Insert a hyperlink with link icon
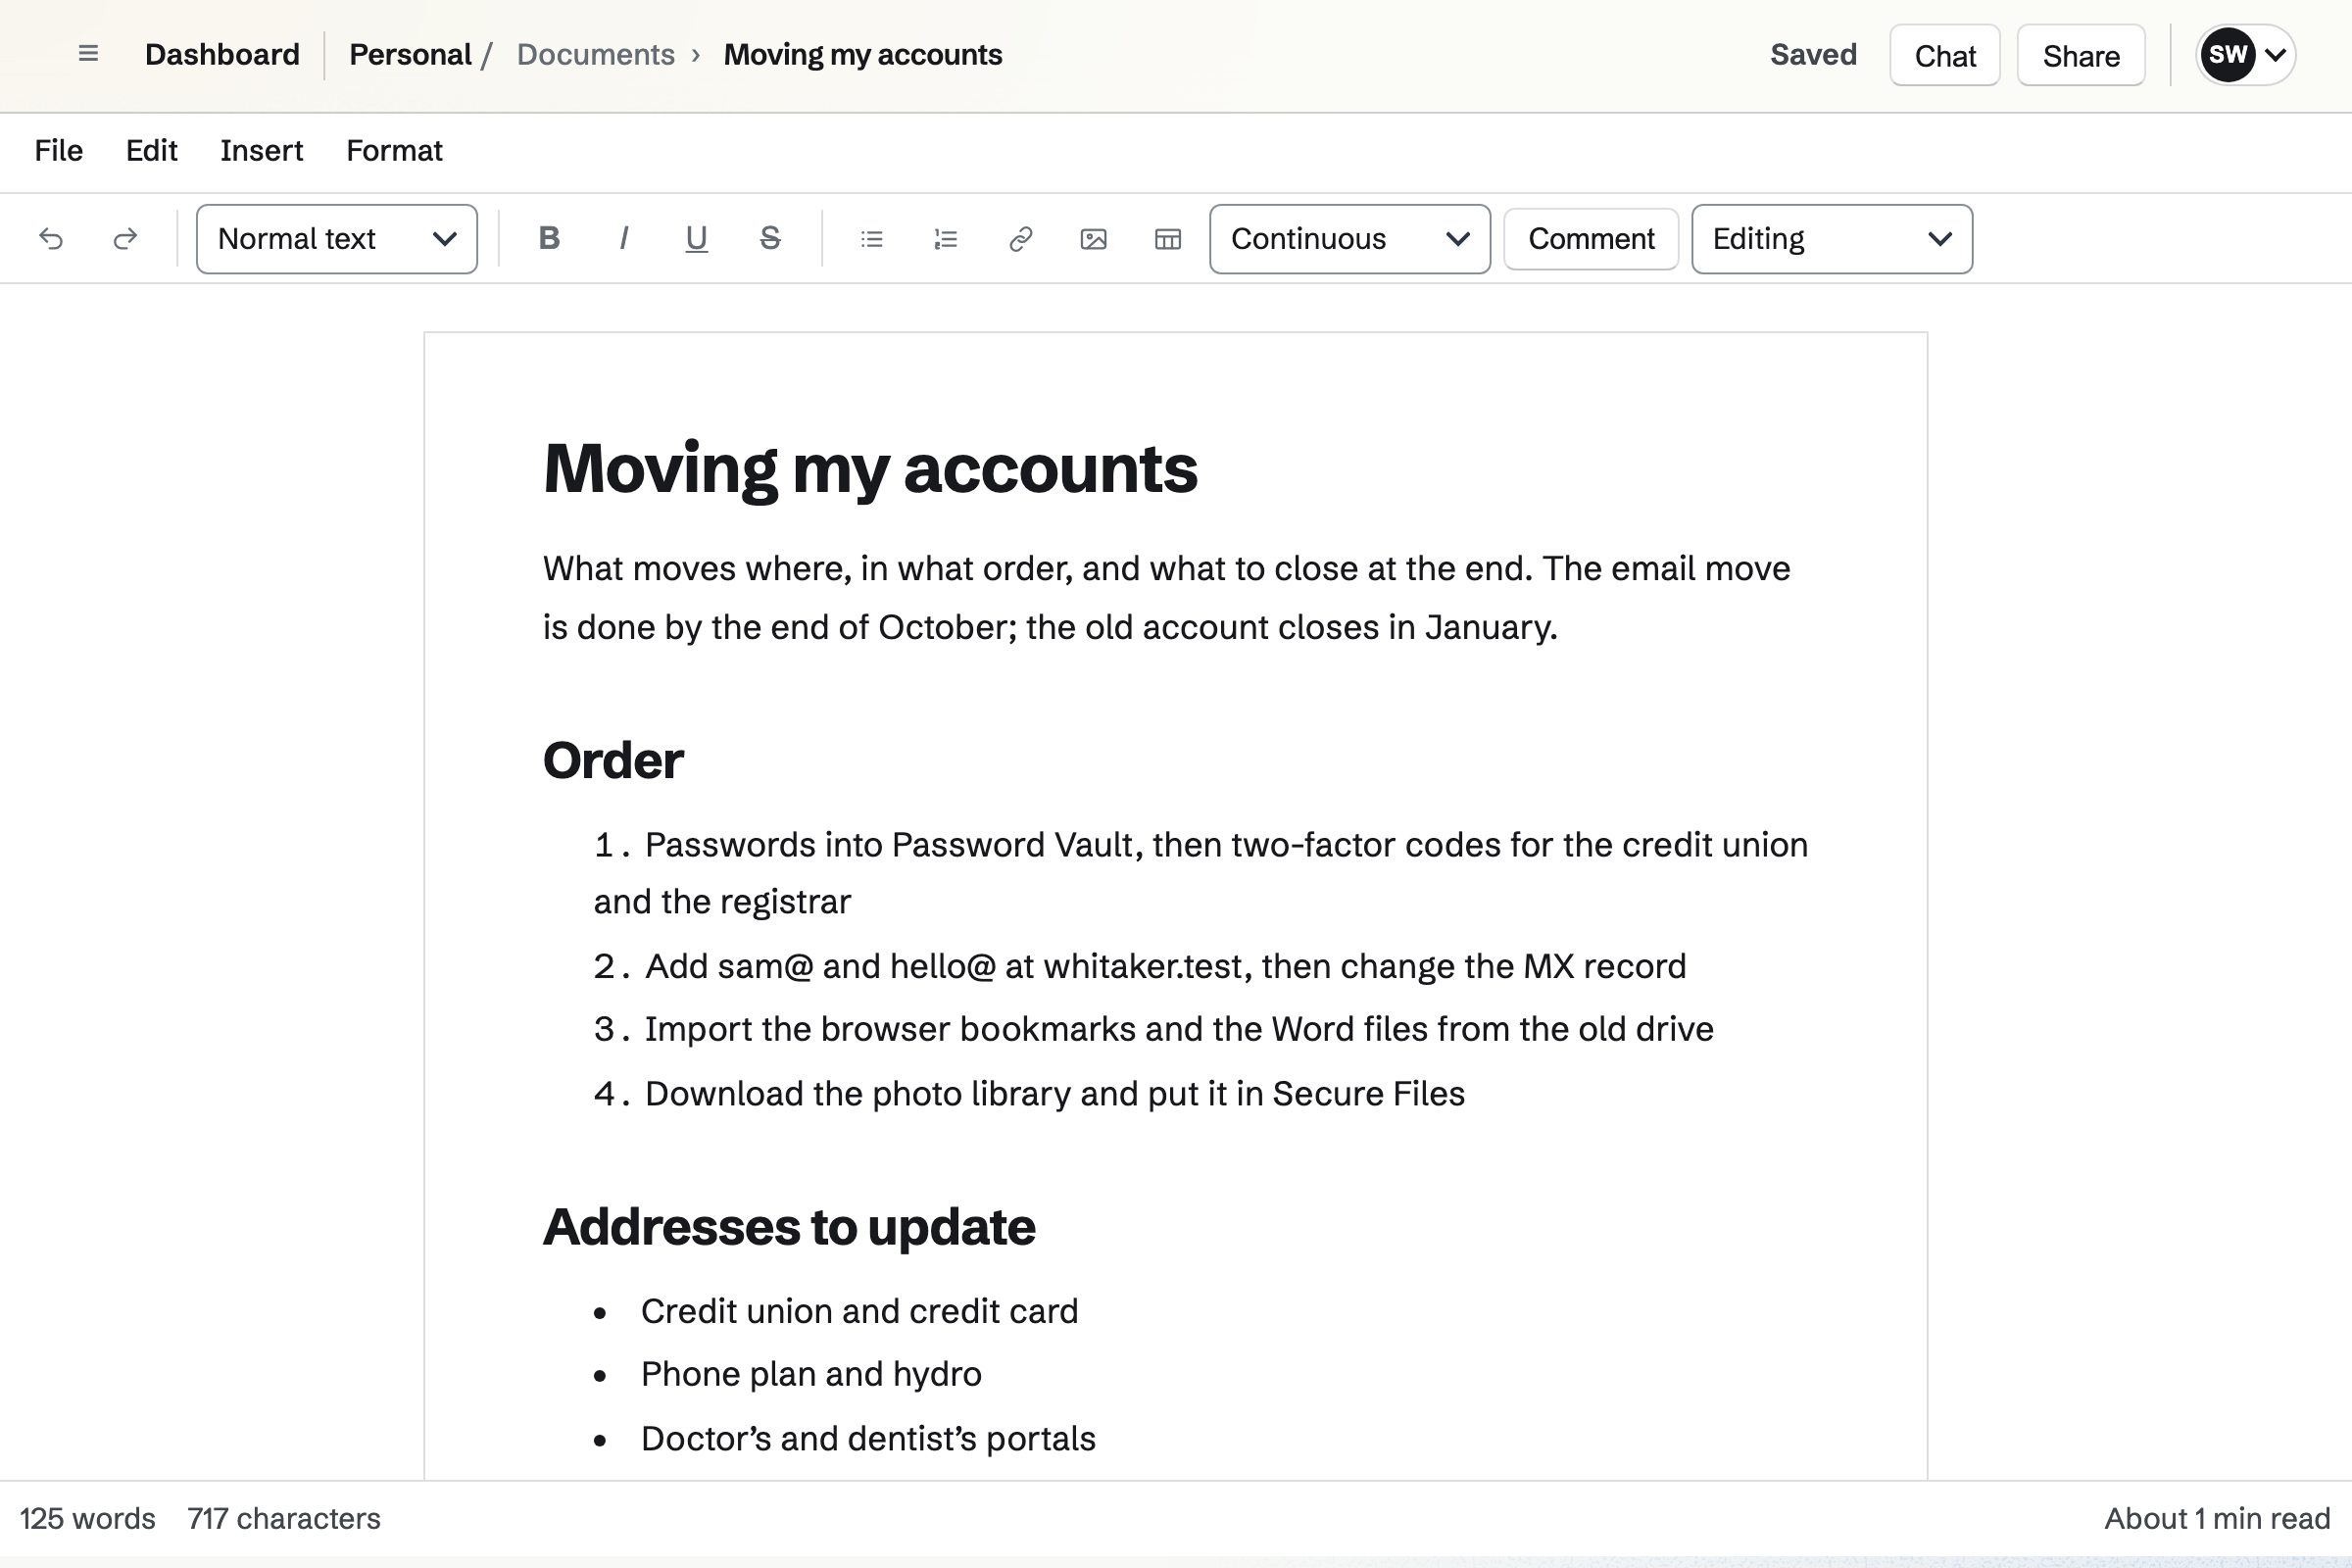Screen dimensions: 2352x1568 point(1020,239)
